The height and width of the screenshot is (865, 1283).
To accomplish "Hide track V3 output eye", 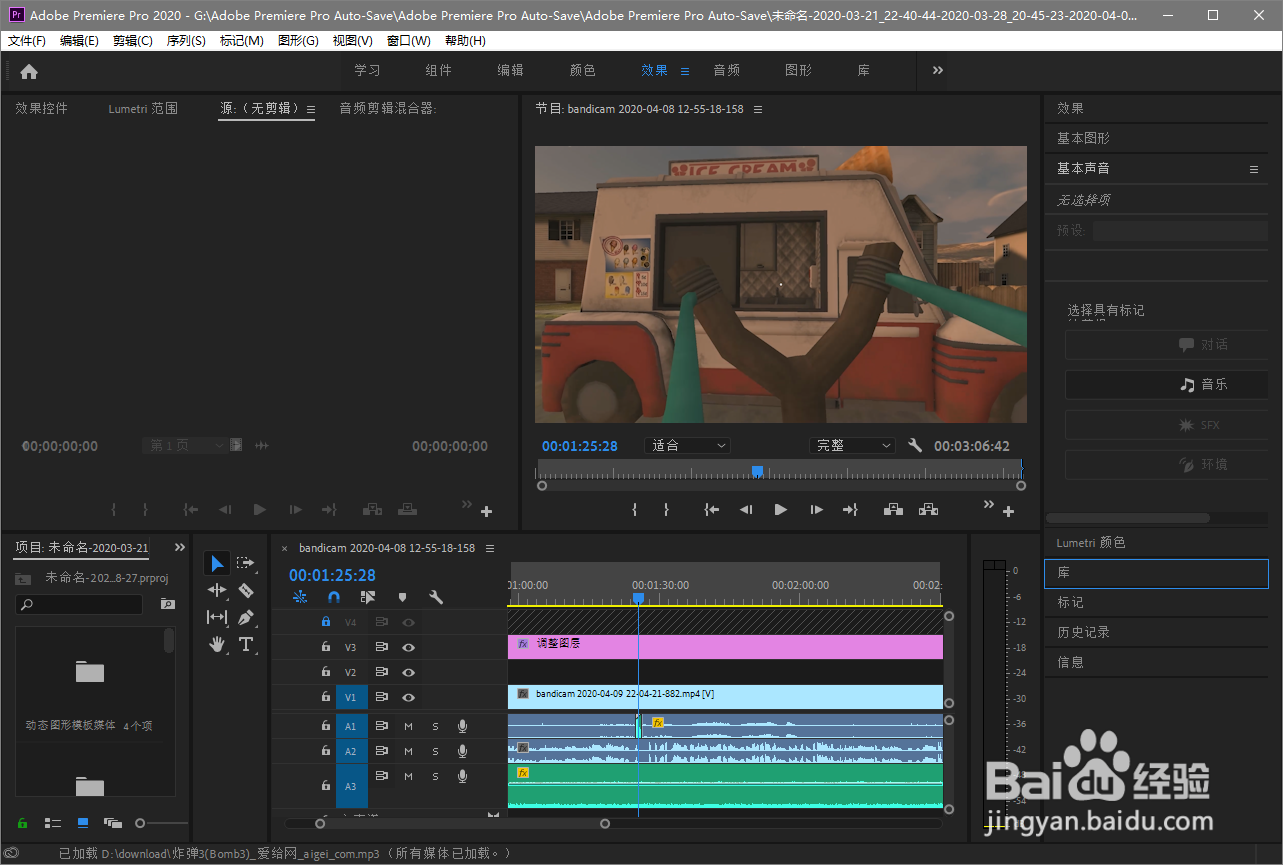I will pyautogui.click(x=408, y=647).
